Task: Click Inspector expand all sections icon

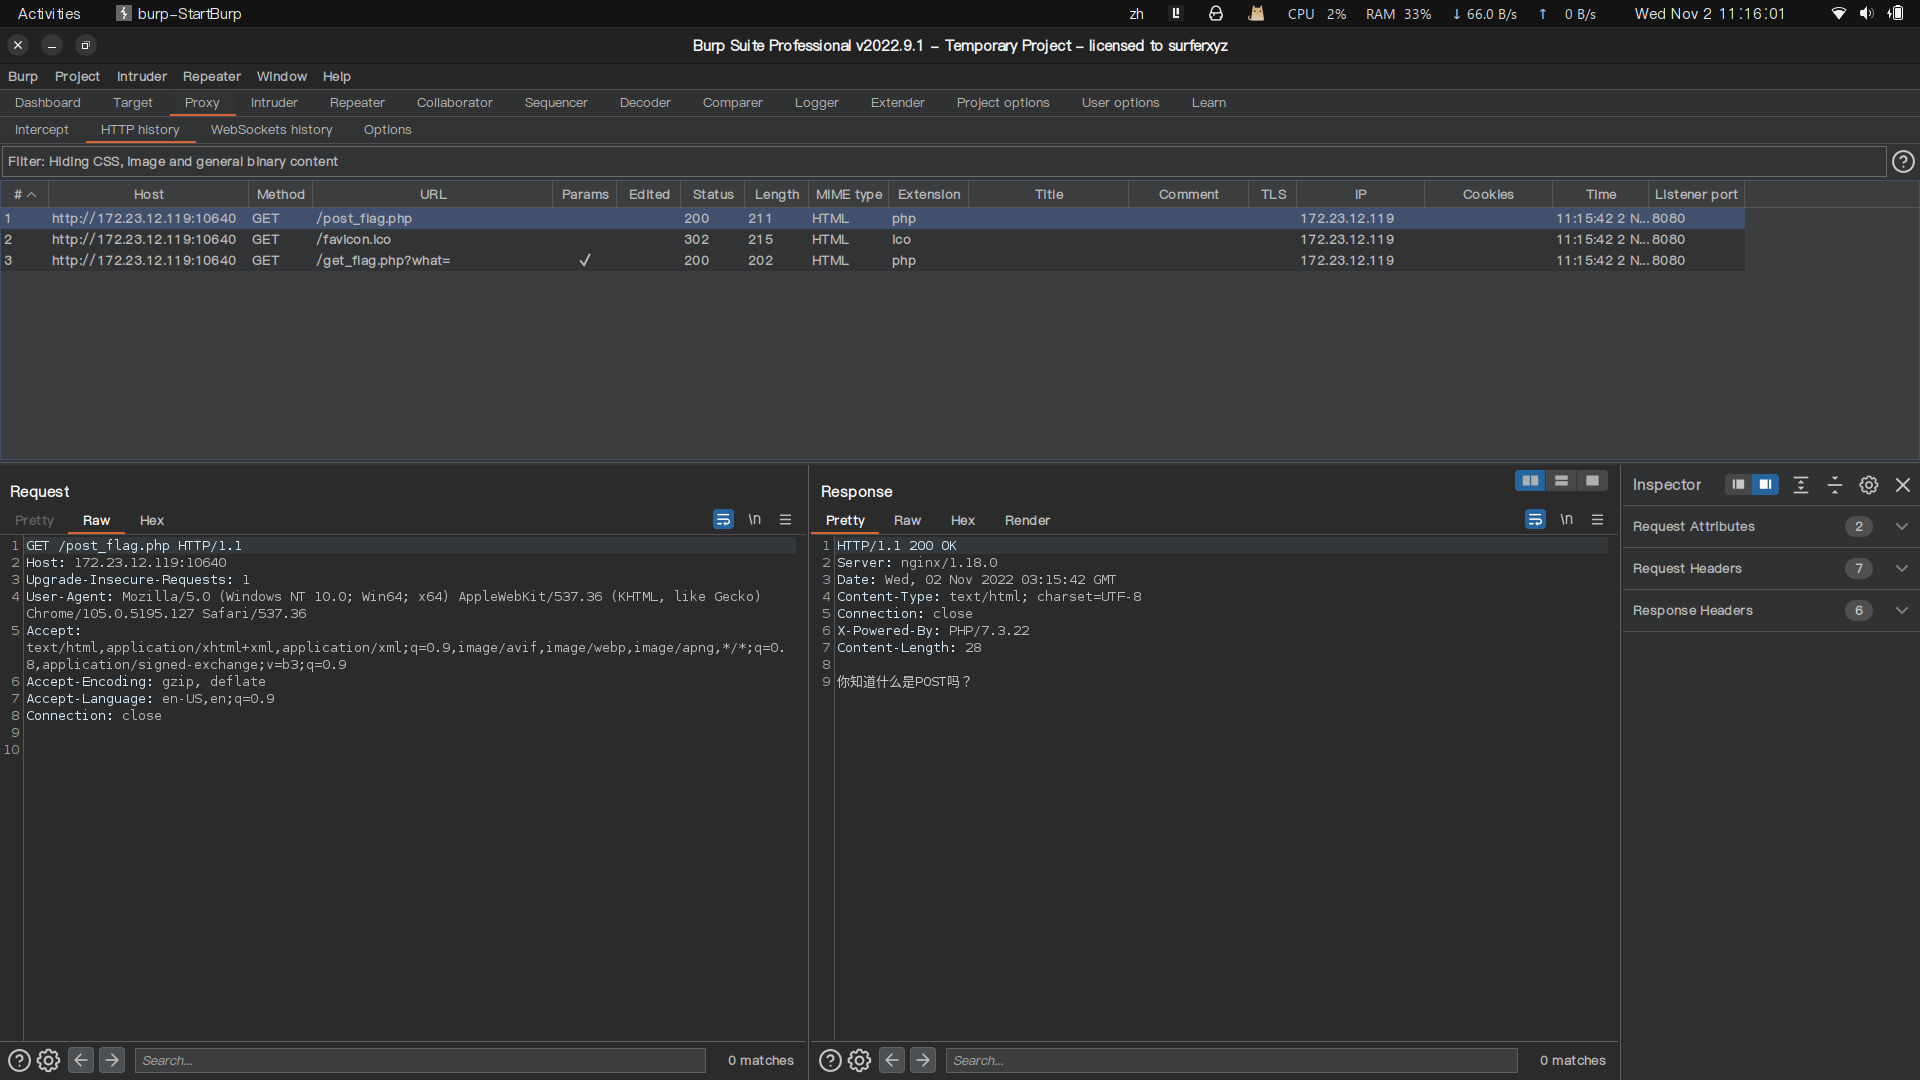Action: coord(1801,485)
